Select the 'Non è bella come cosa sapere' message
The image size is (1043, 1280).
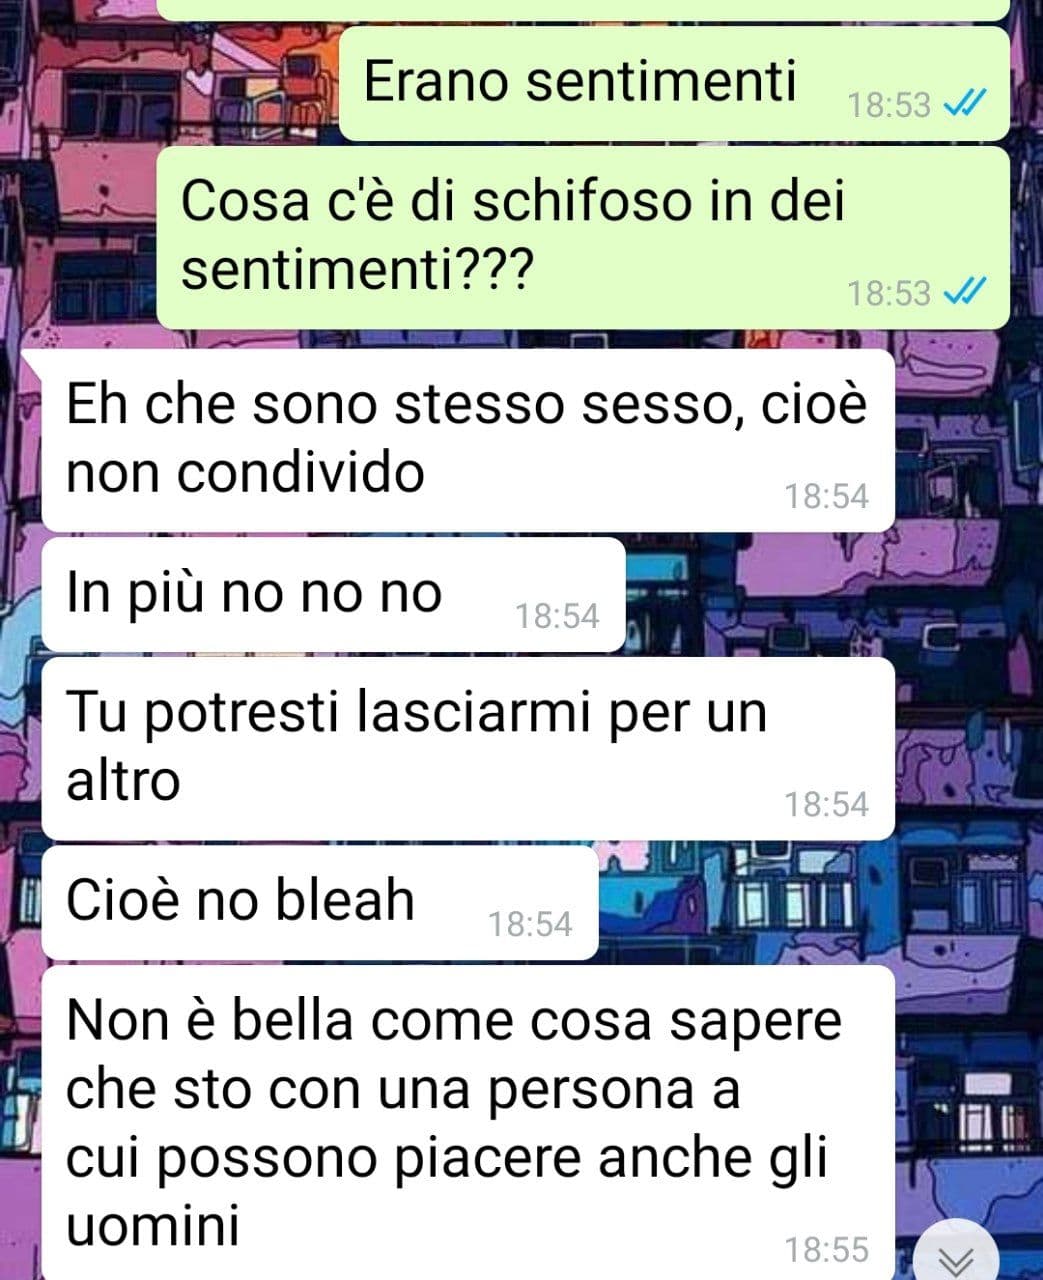467,1123
